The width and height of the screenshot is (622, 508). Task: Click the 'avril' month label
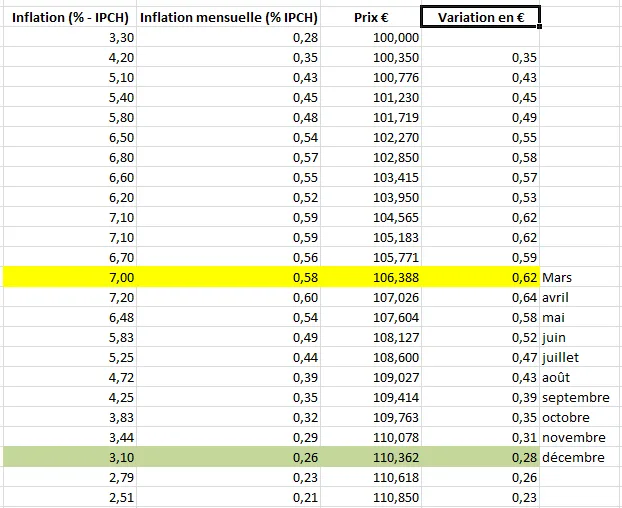tap(556, 297)
